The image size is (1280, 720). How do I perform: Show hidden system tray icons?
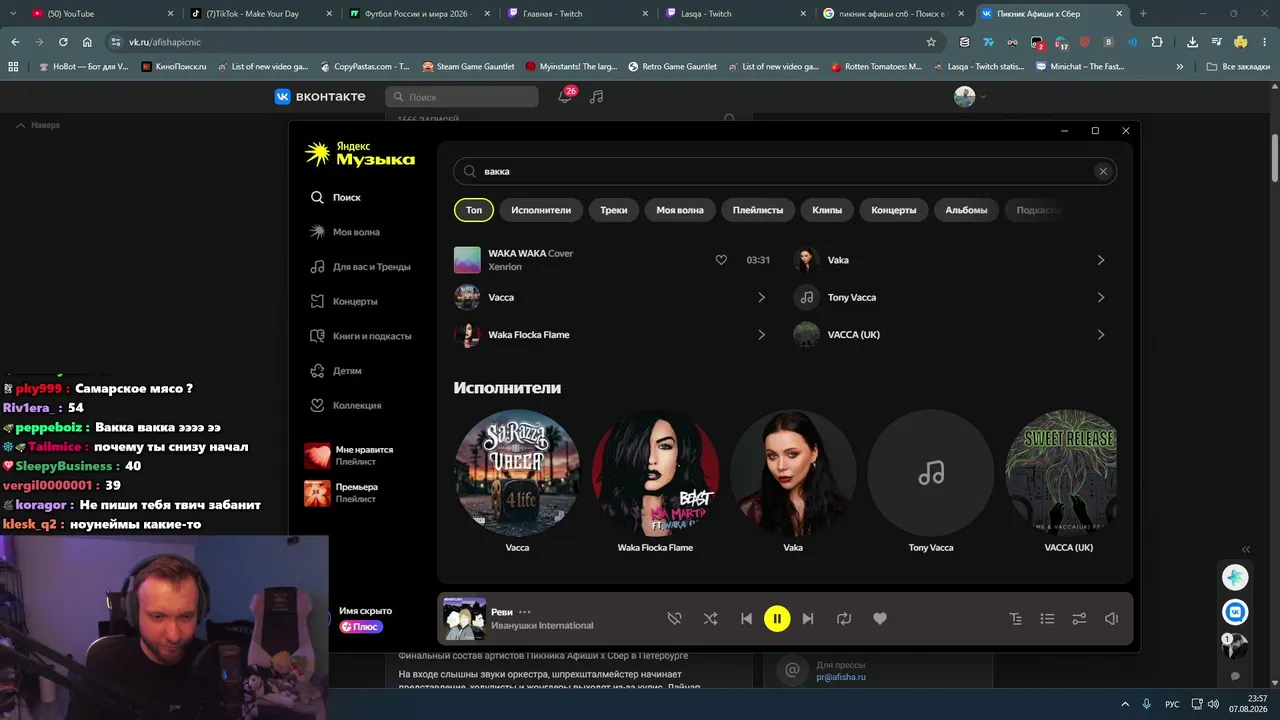[x=1125, y=704]
